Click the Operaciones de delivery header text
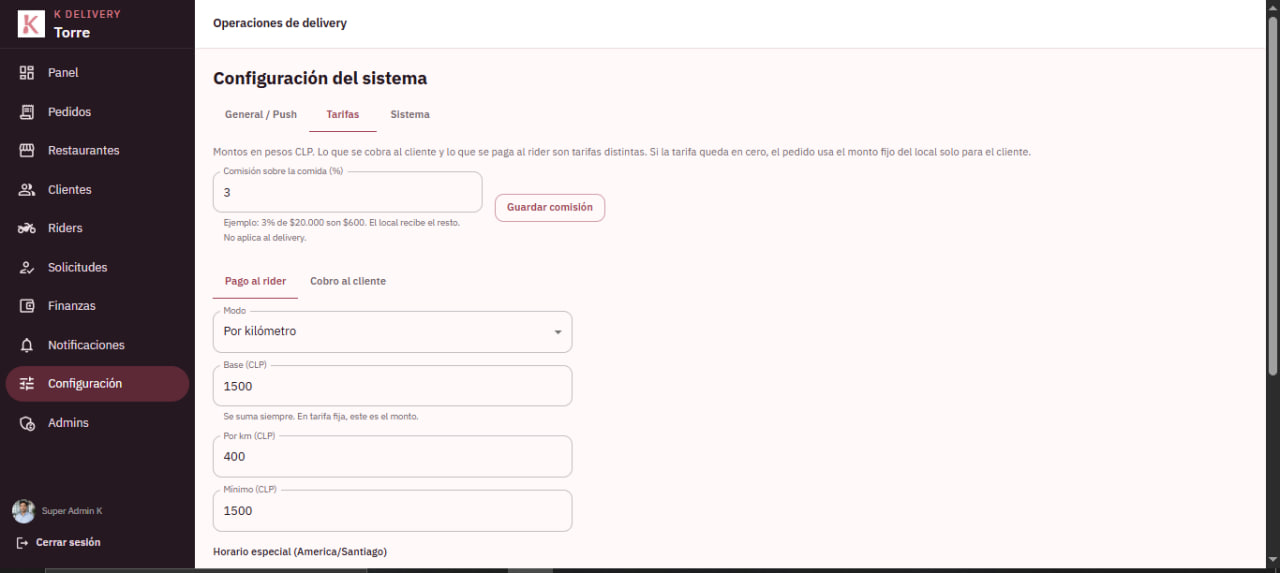The height and width of the screenshot is (573, 1280). [x=280, y=23]
